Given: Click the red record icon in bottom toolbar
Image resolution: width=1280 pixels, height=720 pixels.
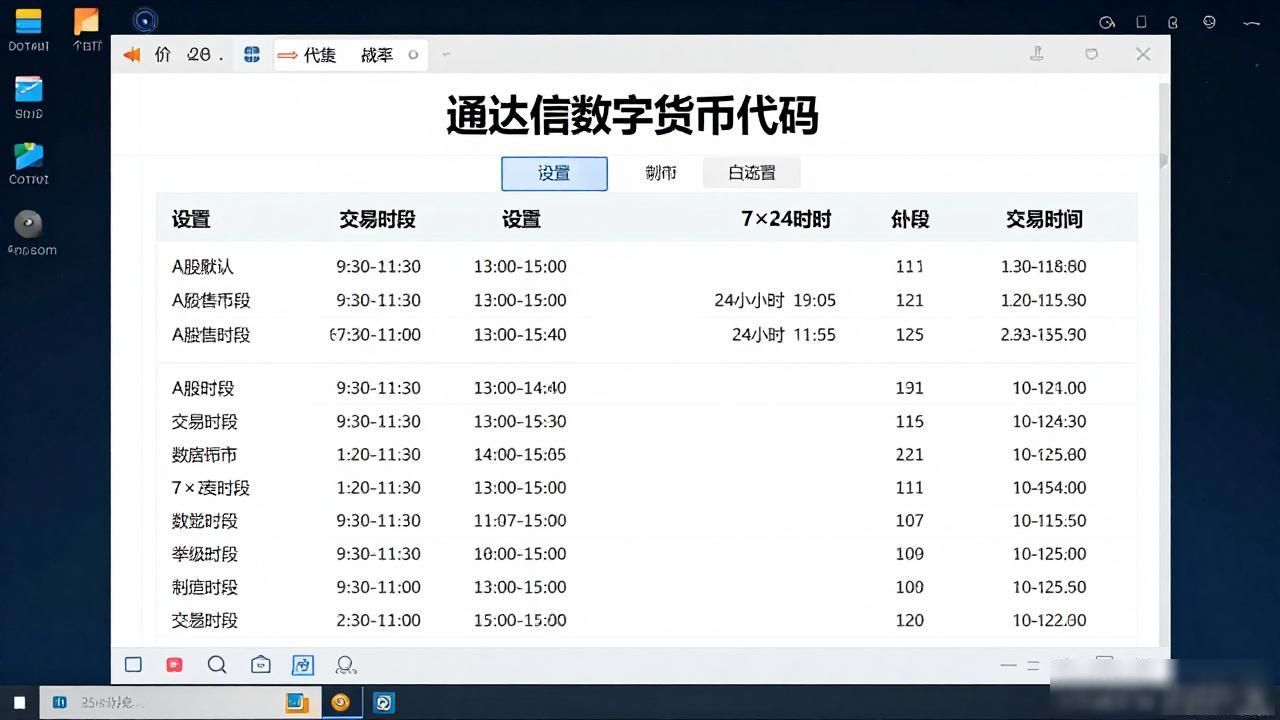Looking at the screenshot, I should click(x=174, y=665).
